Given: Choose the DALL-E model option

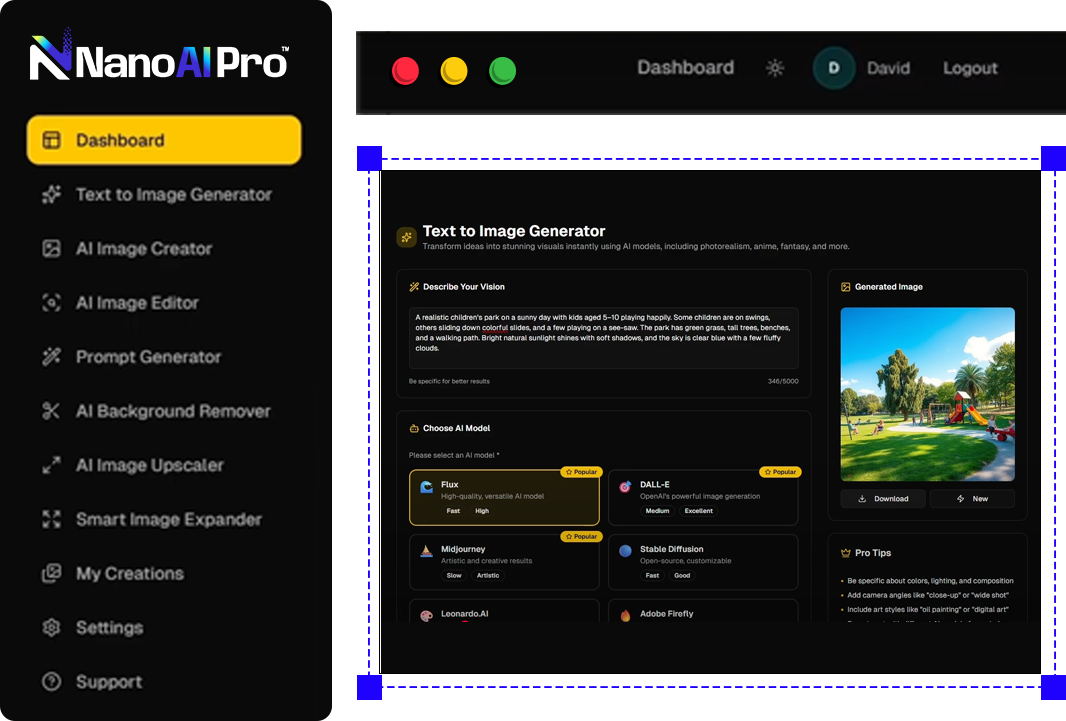Looking at the screenshot, I should point(703,497).
